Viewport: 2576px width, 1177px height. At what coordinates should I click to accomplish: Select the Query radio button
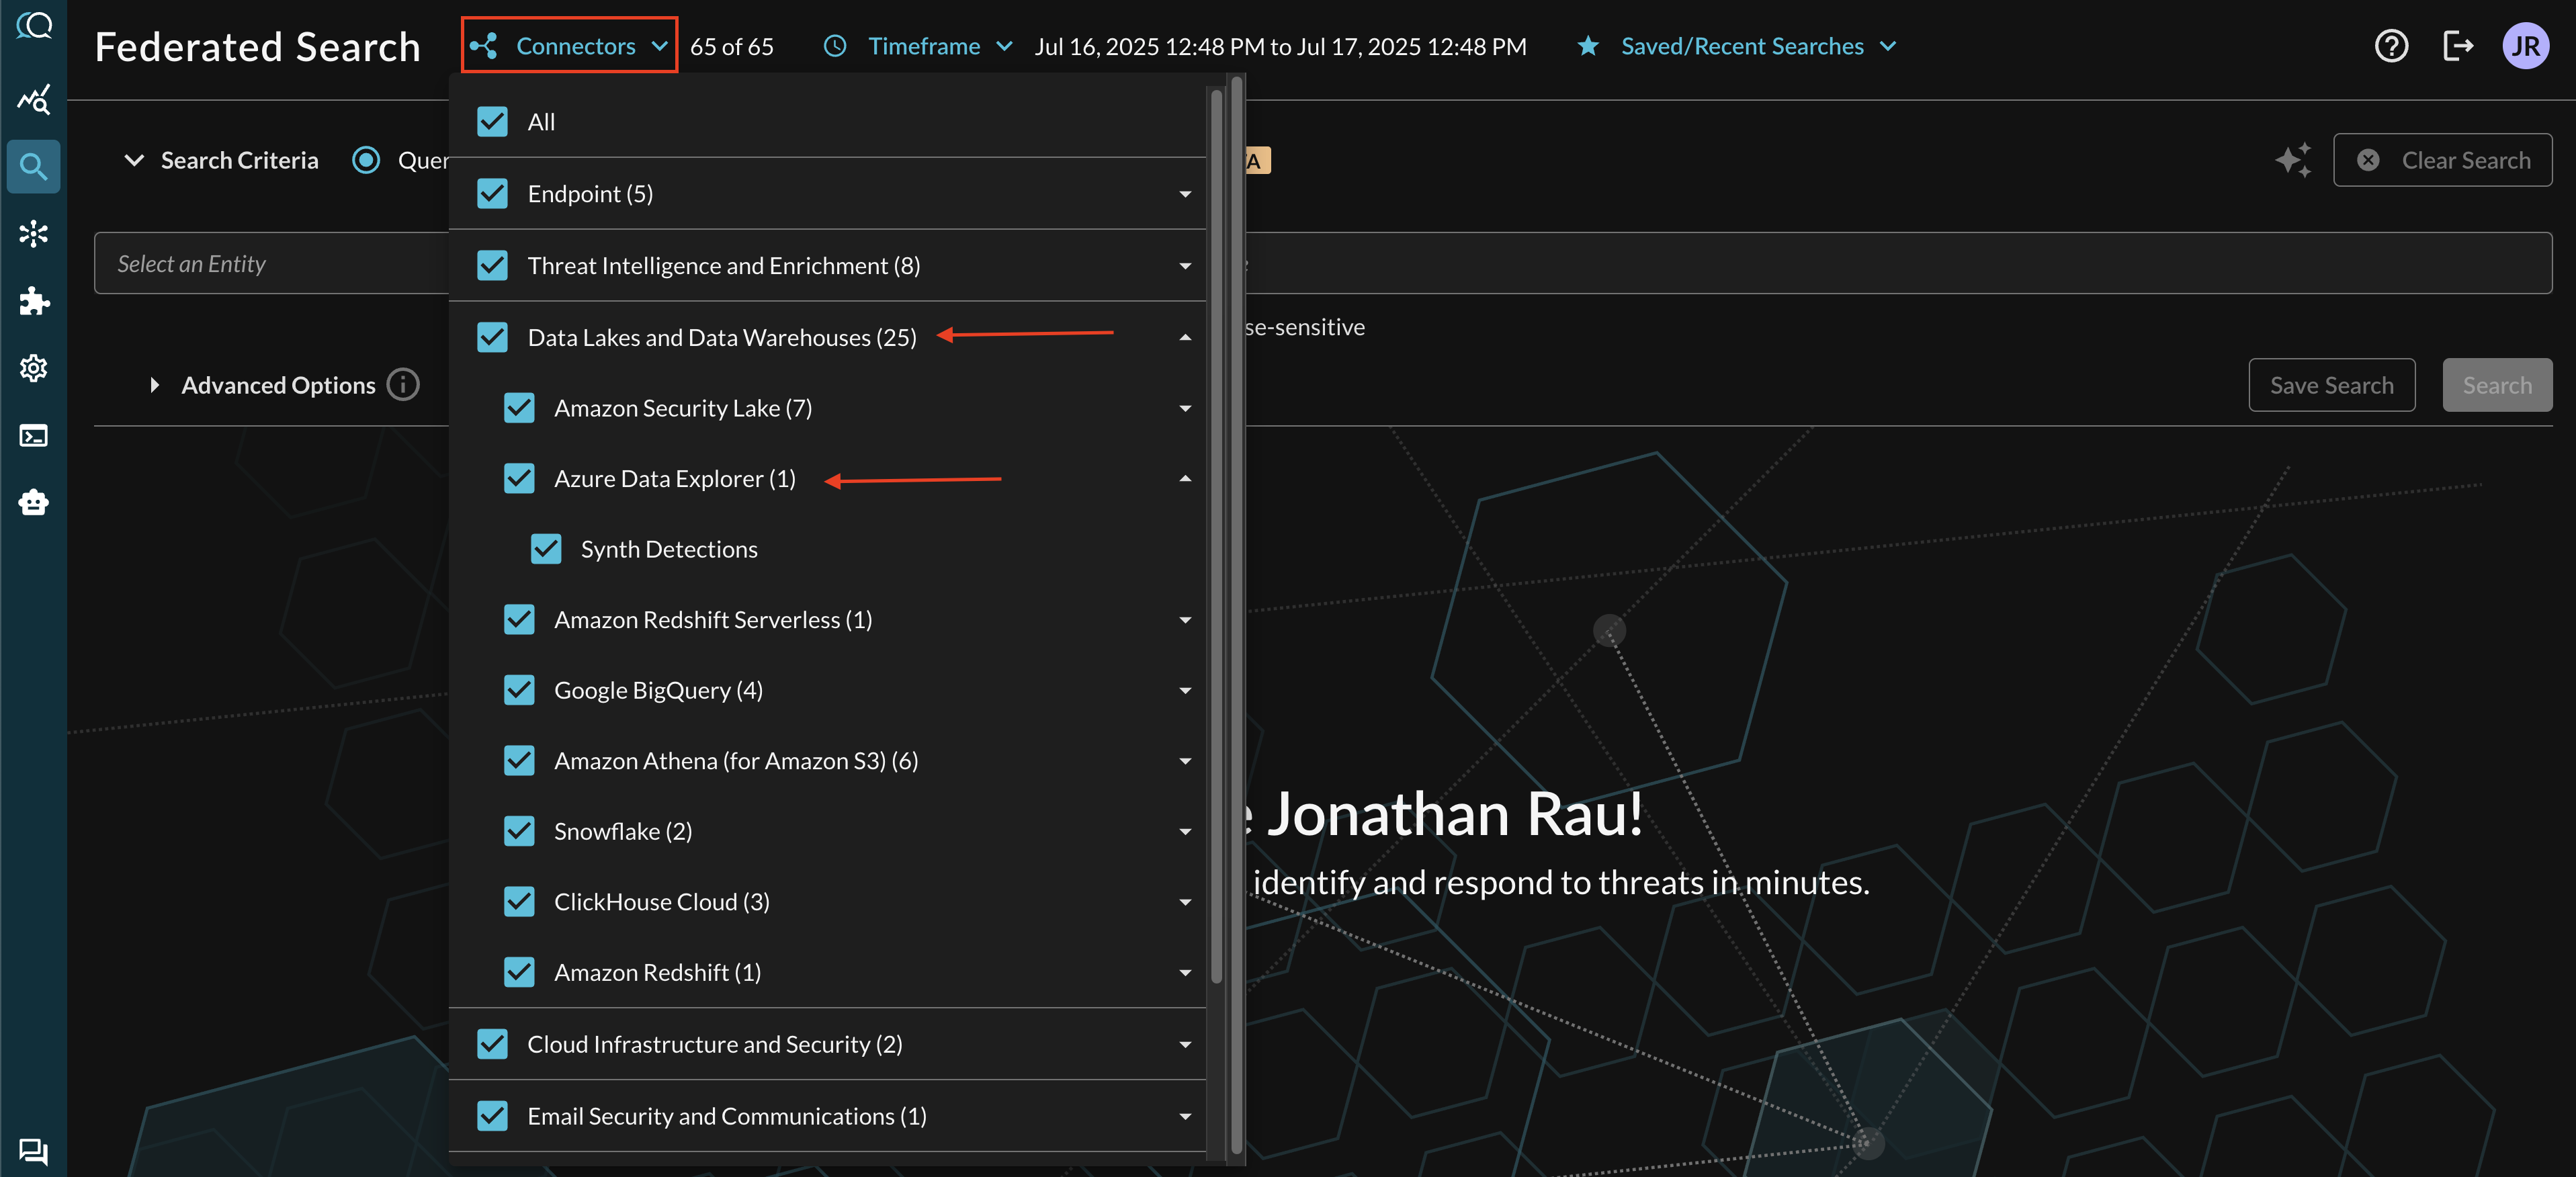pyautogui.click(x=366, y=160)
